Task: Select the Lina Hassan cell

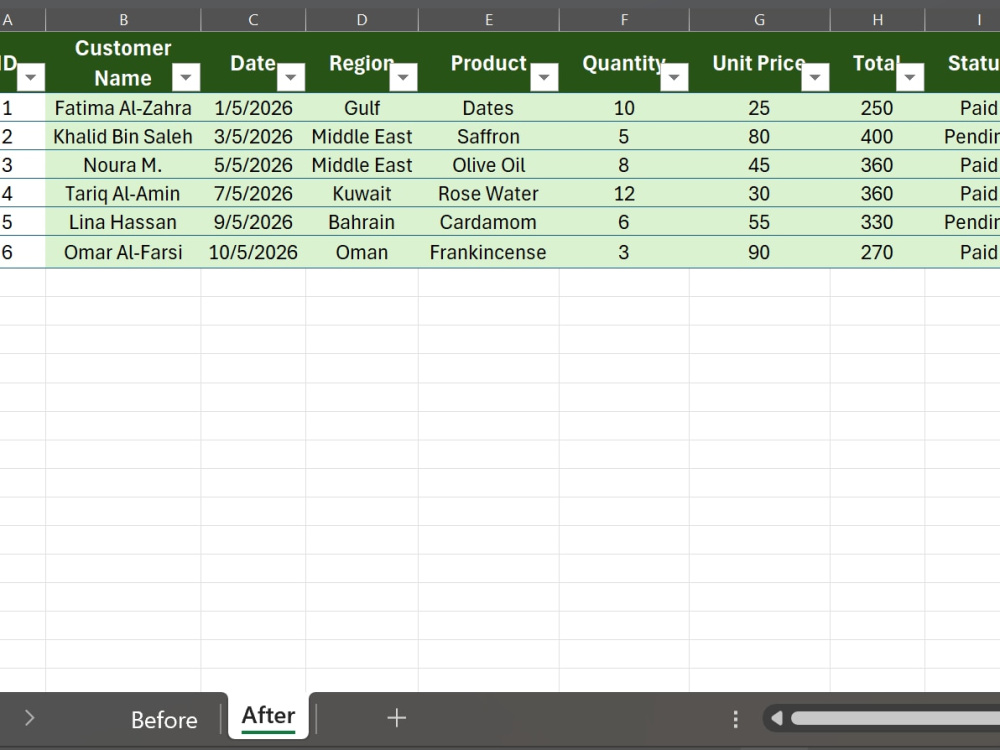Action: 123,222
